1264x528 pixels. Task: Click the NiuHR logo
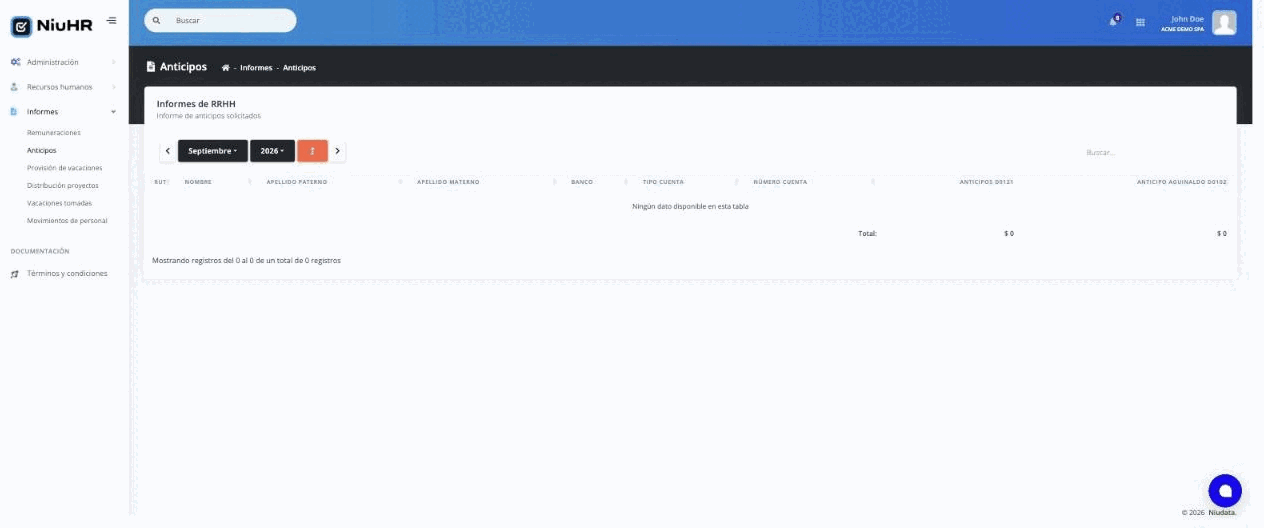(51, 25)
